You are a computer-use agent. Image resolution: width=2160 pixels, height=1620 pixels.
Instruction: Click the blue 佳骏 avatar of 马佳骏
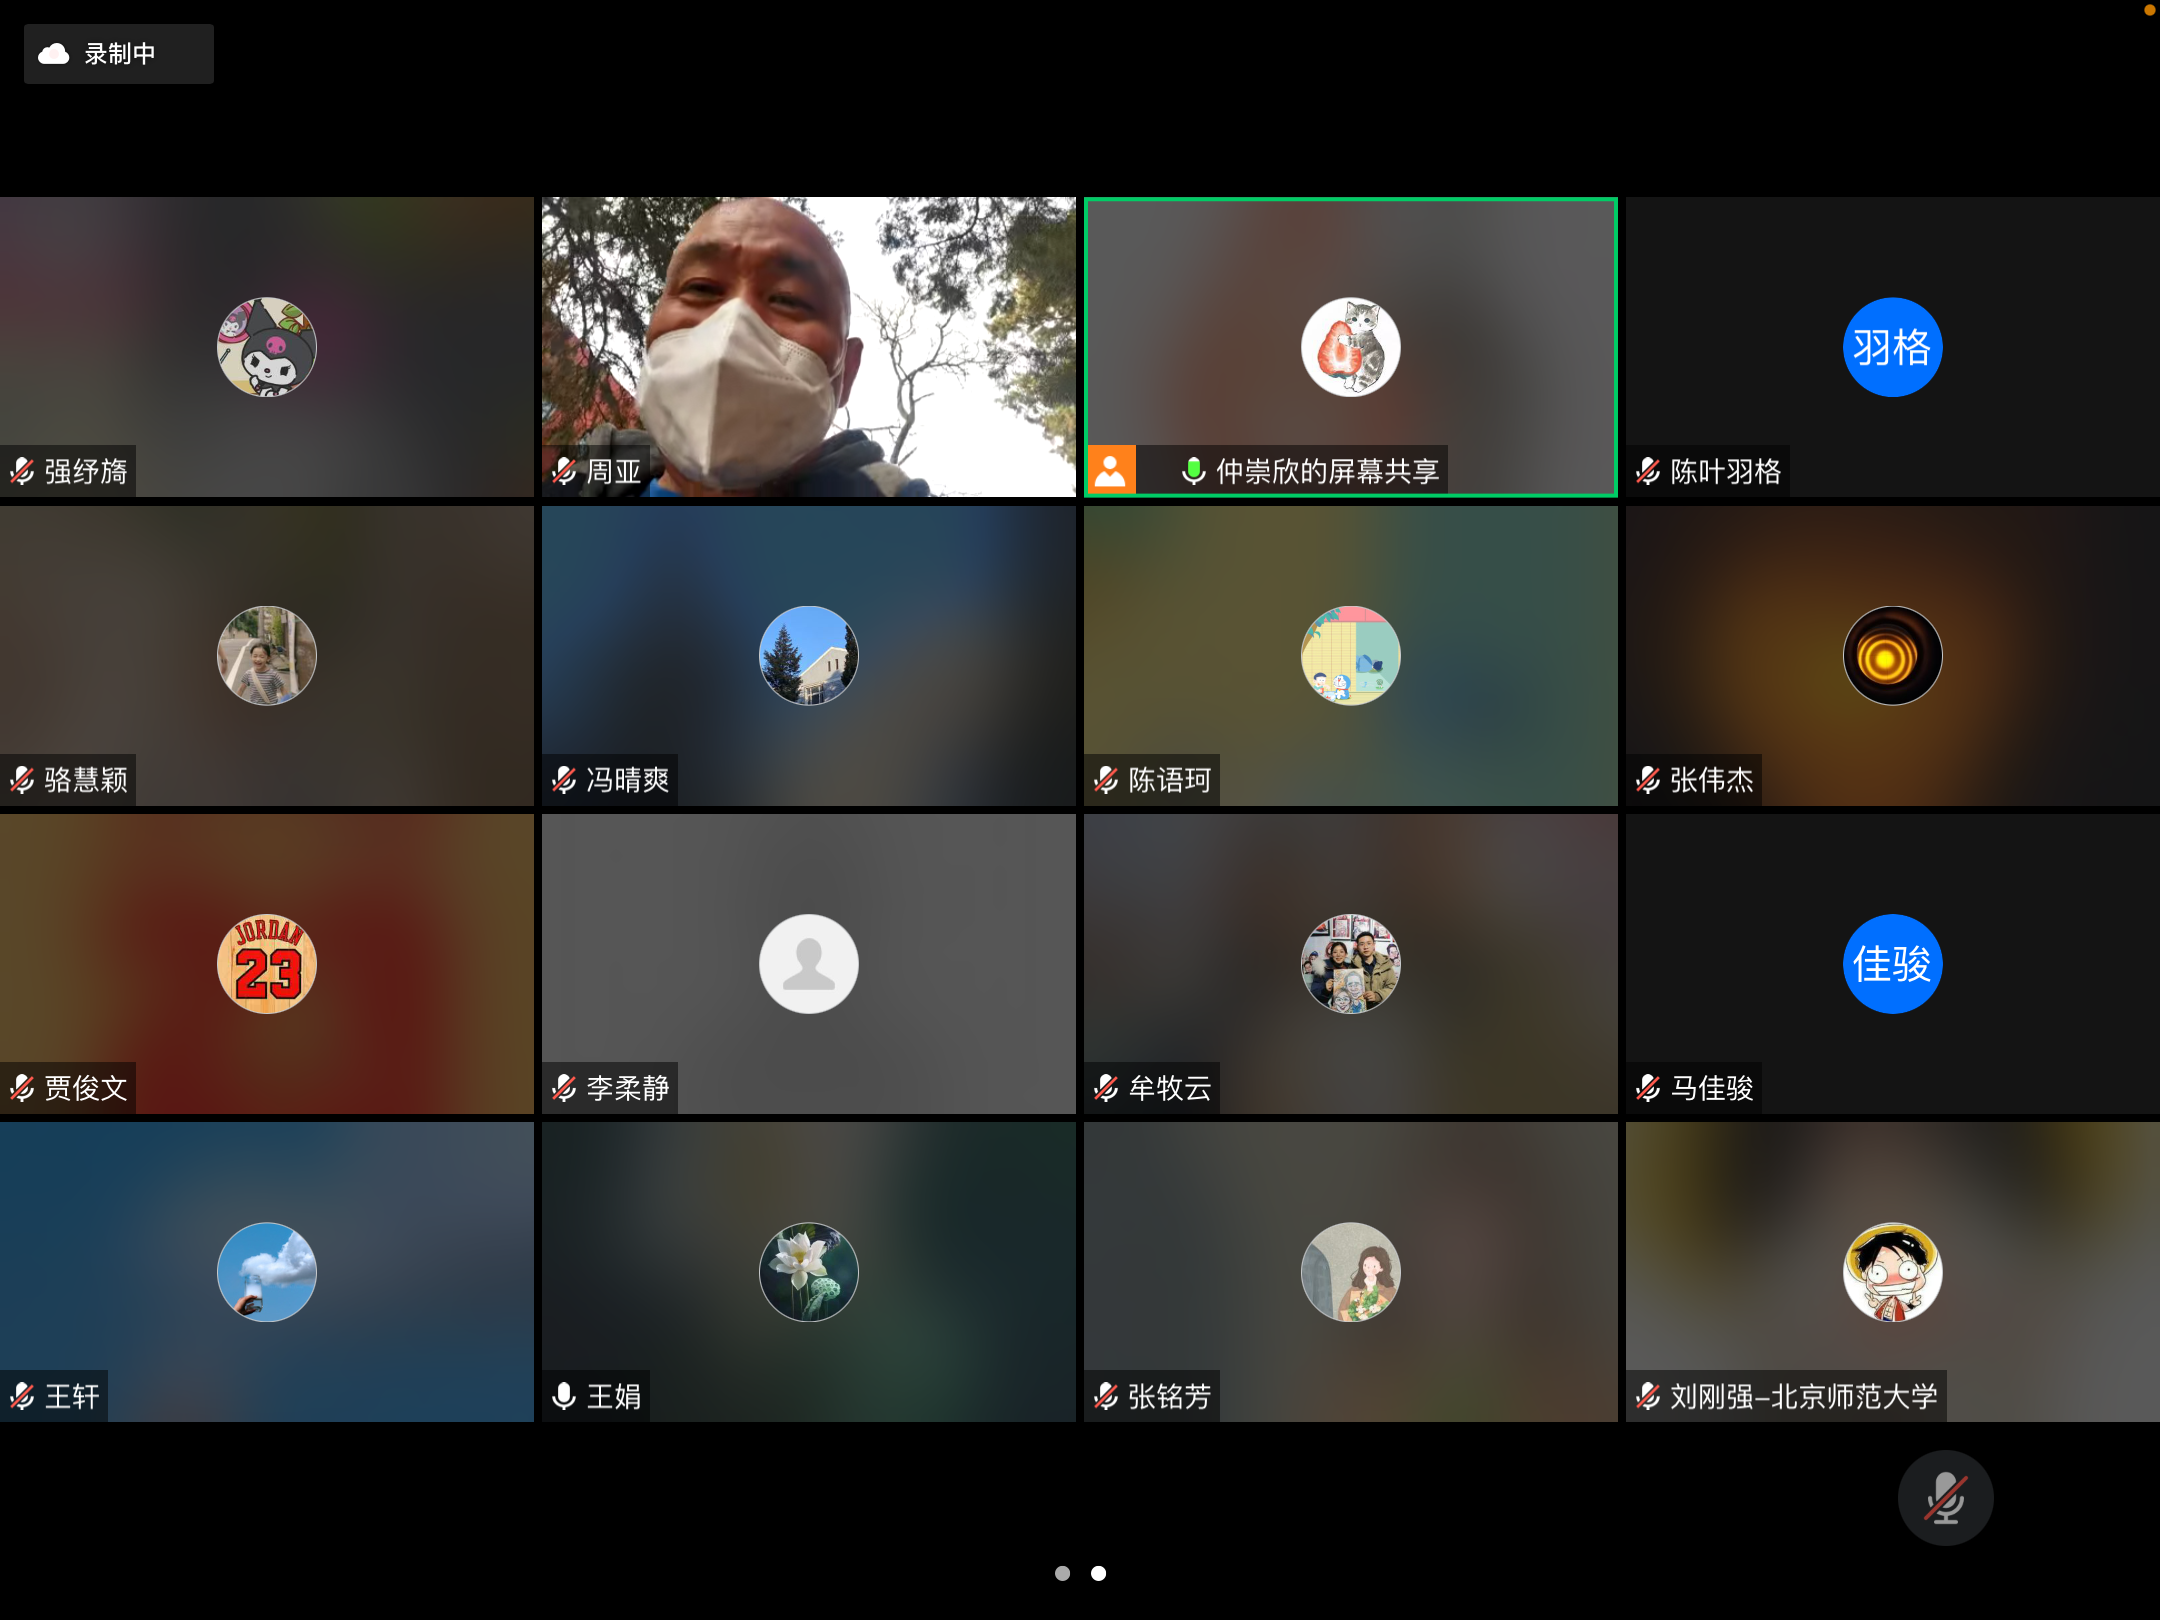click(x=1891, y=963)
